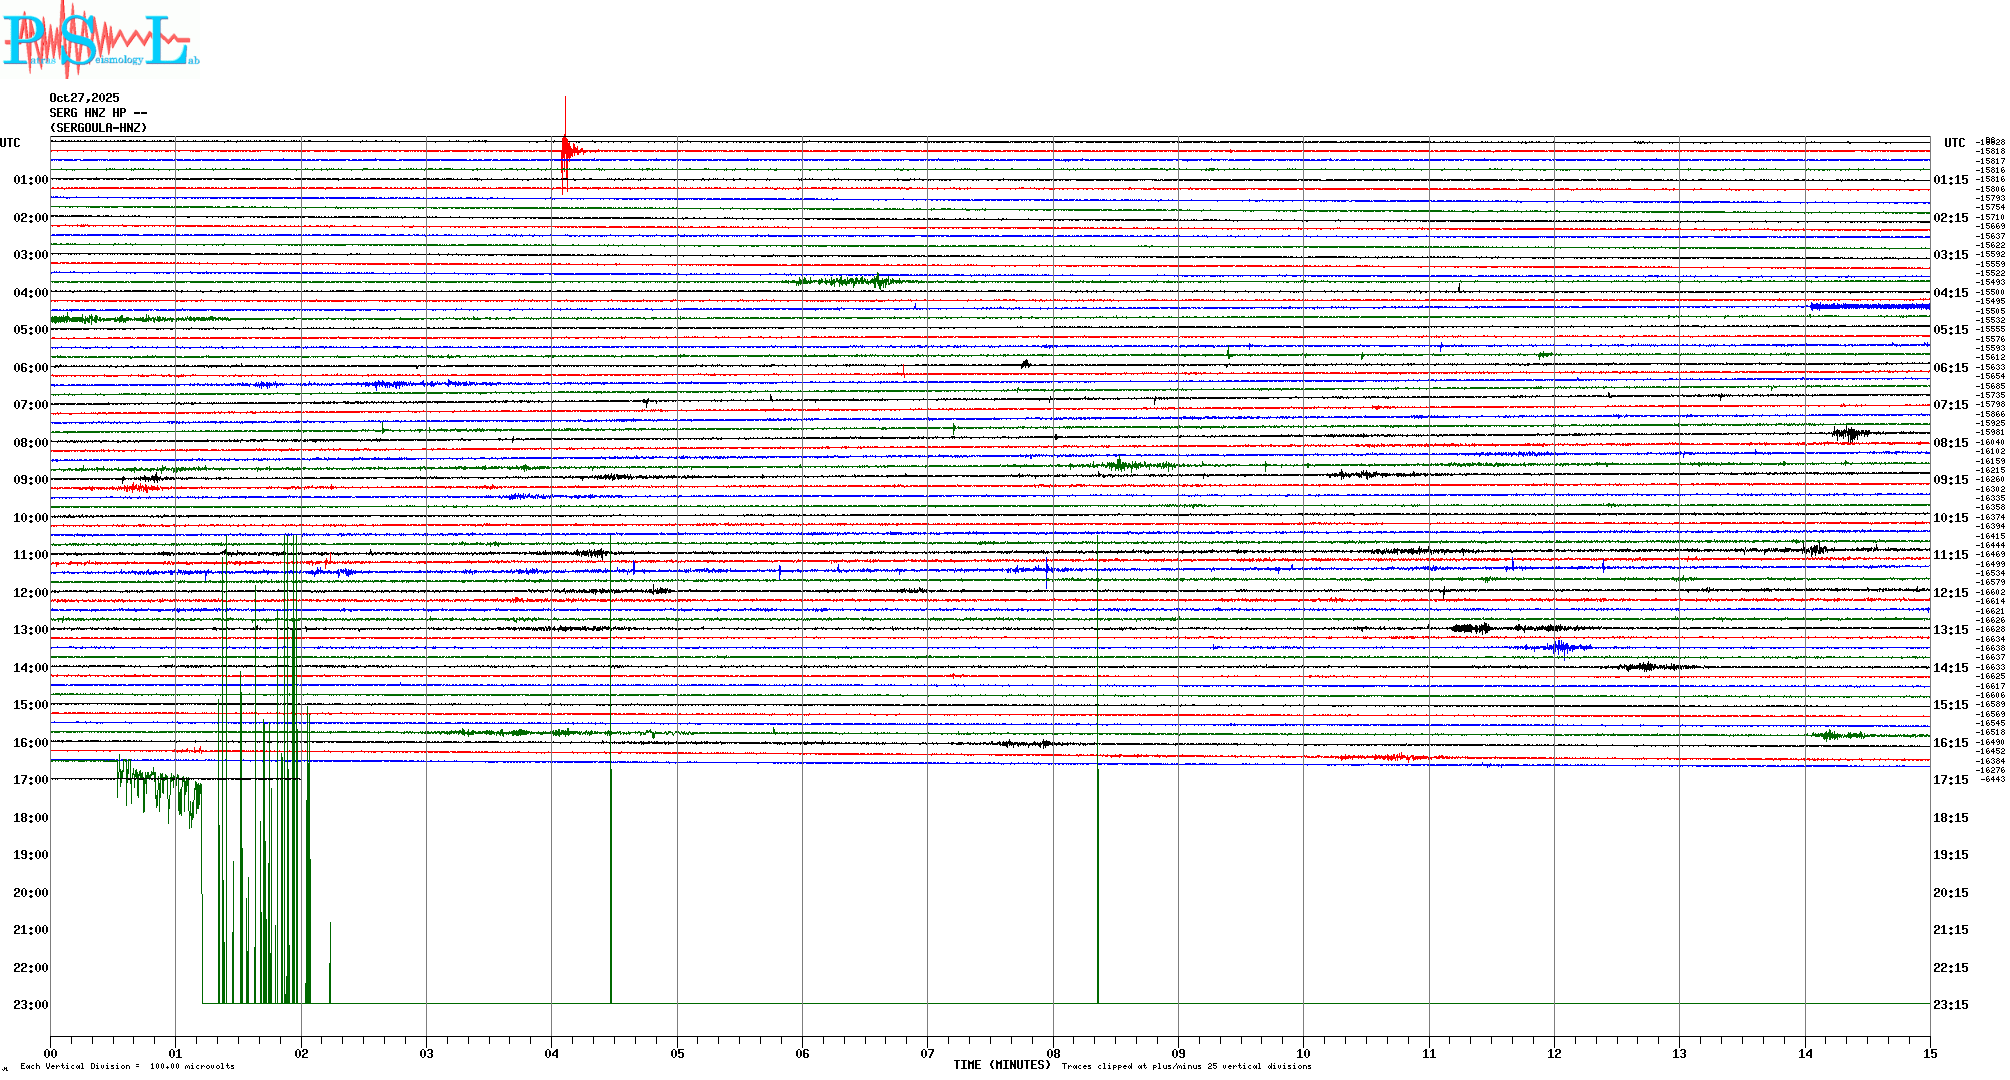The image size is (2010, 1080).
Task: Click the PSL seismology lab logo
Action: (x=100, y=40)
